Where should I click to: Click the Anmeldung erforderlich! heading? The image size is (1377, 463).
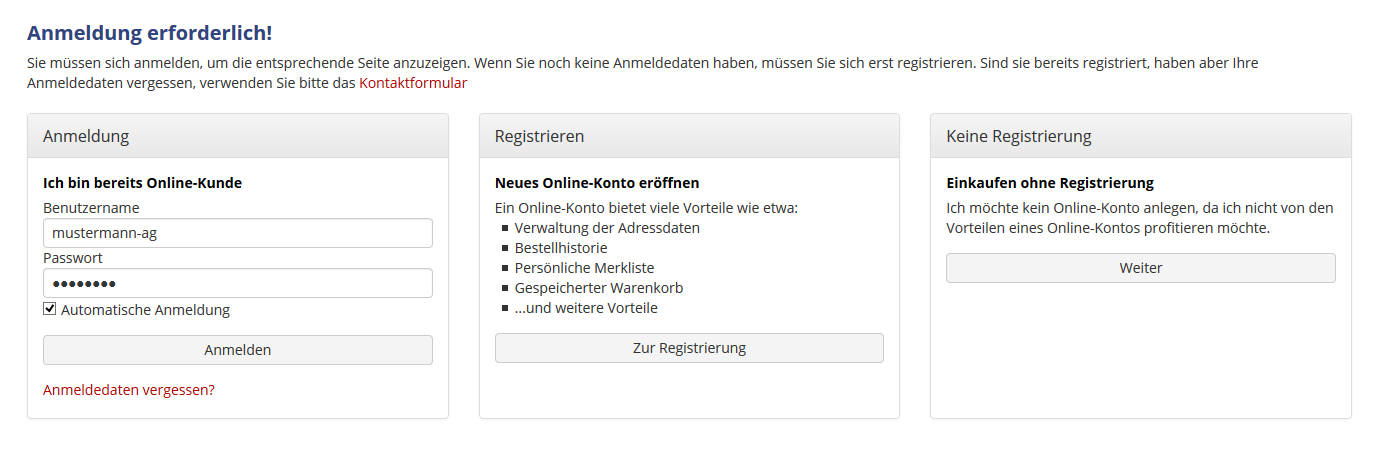tap(150, 33)
